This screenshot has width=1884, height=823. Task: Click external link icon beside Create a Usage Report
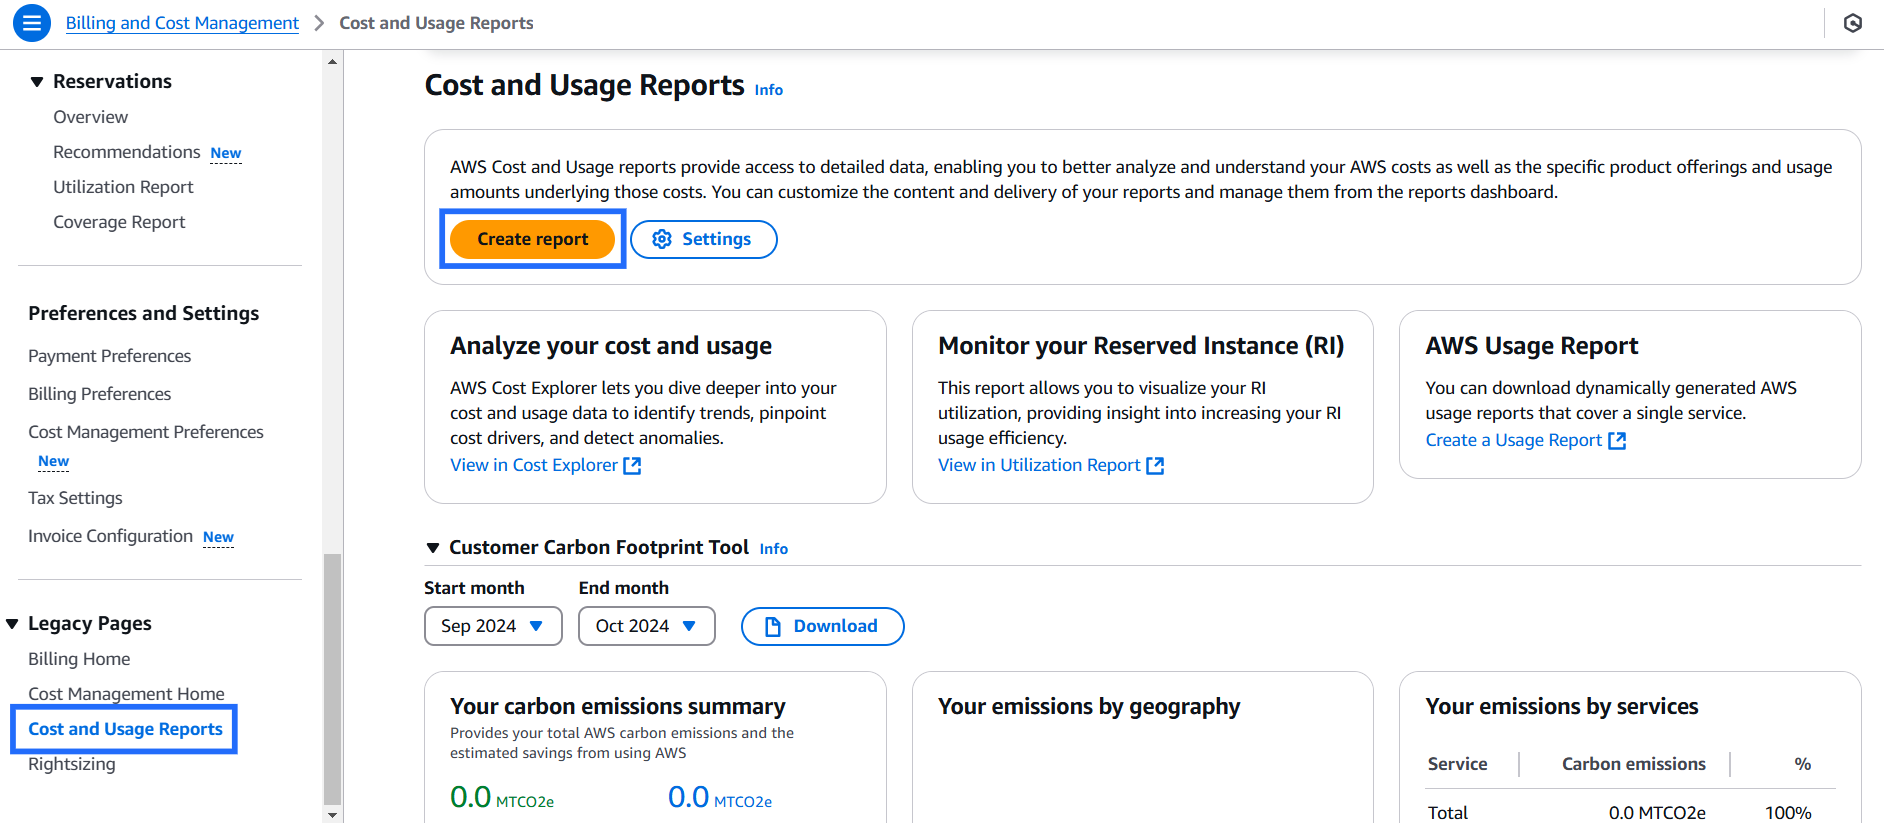(1617, 441)
